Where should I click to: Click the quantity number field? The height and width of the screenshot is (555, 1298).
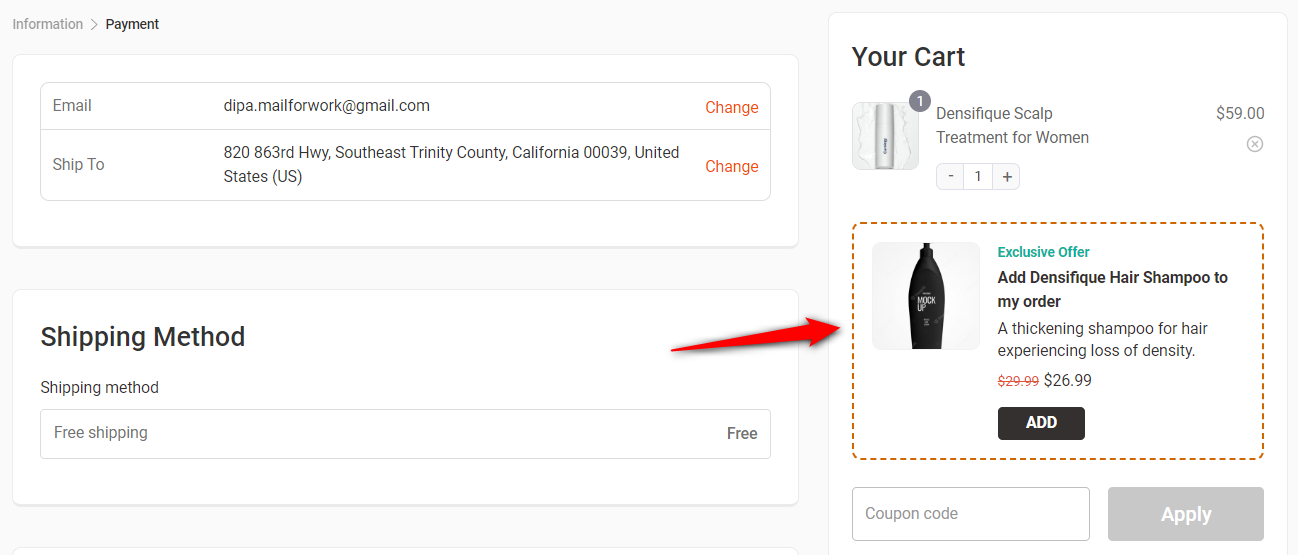tap(978, 176)
